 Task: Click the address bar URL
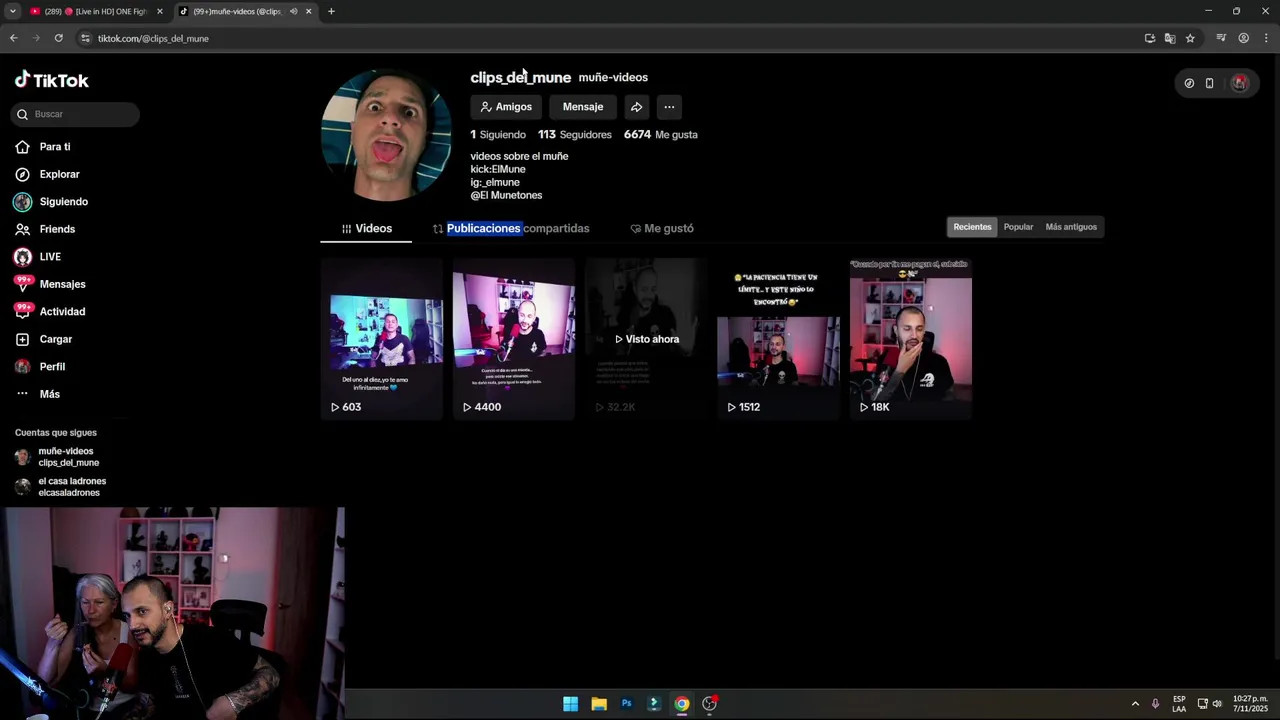tap(153, 38)
